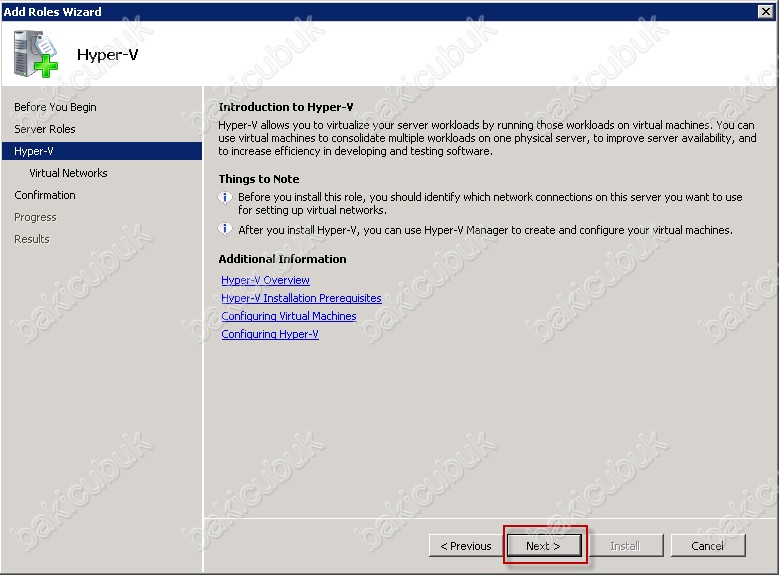Viewport: 779px width, 576px height.
Task: Open the Configuring Hyper-V link
Action: coord(270,334)
